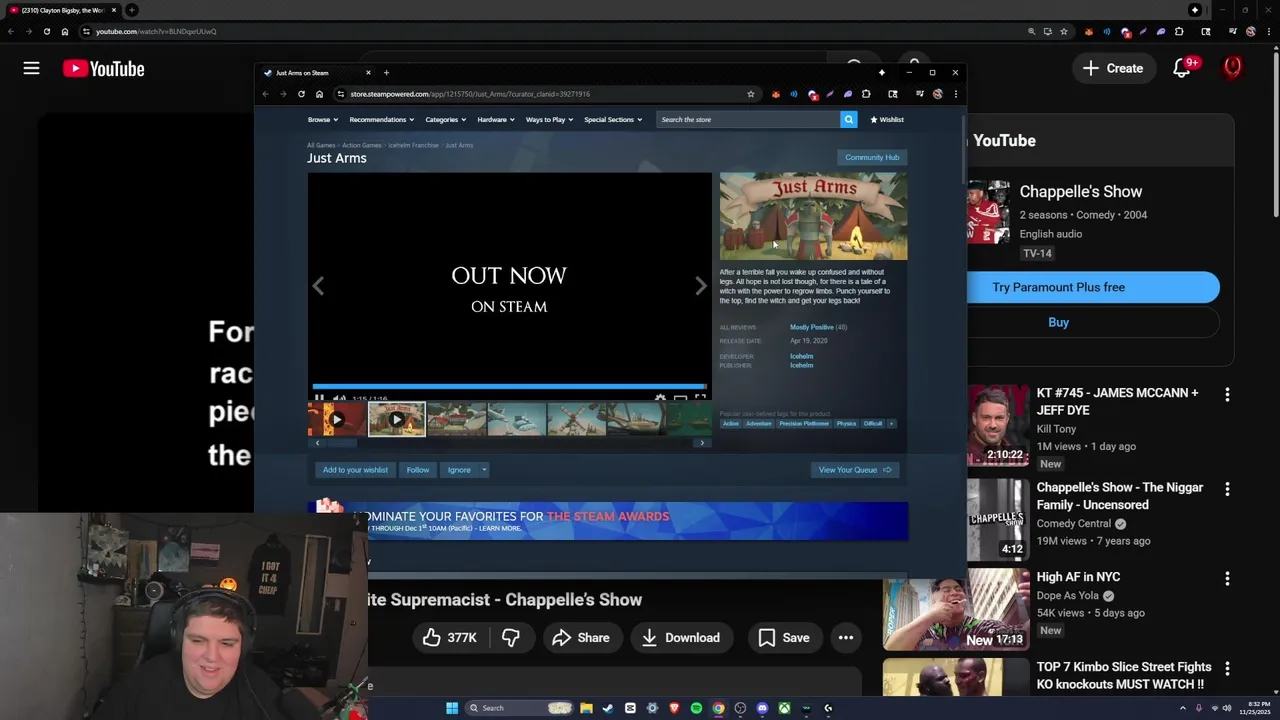
Task: Open more actions ellipsis below the video
Action: pyautogui.click(x=846, y=638)
